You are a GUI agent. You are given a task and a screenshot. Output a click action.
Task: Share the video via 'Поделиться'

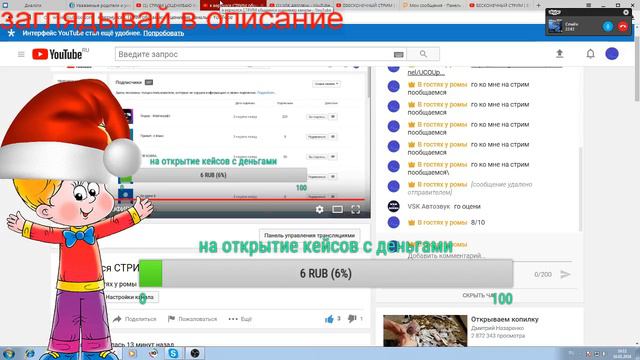click(135, 319)
